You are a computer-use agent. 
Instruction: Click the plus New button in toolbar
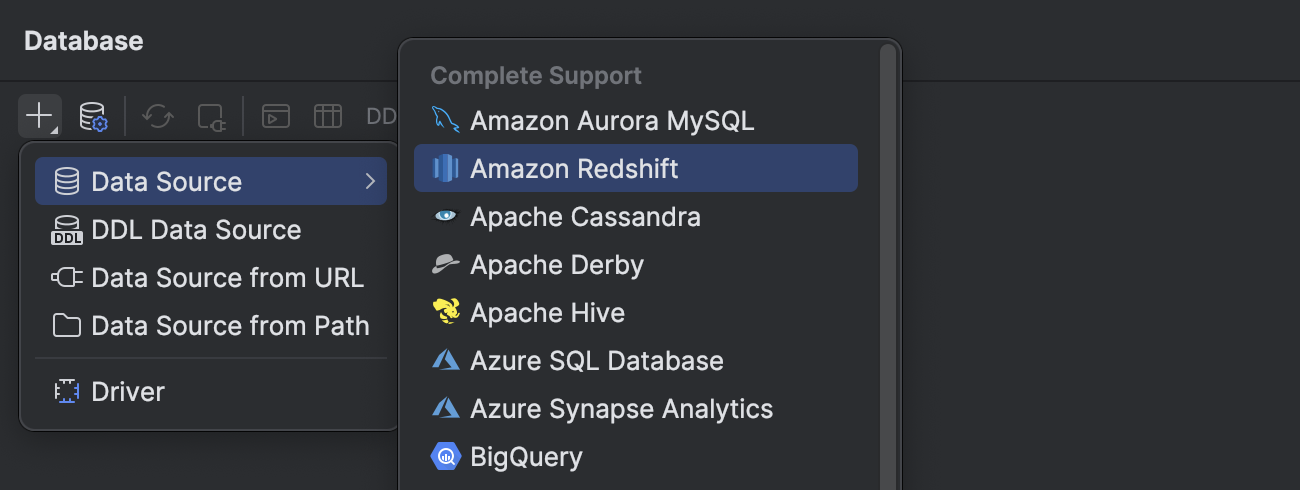39,116
